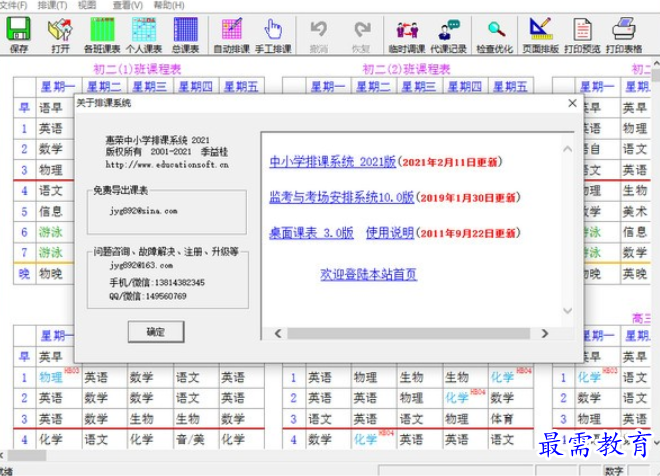The image size is (660, 476).
Task: Click the dialog horizontal scrollbar track
Action: pos(408,333)
